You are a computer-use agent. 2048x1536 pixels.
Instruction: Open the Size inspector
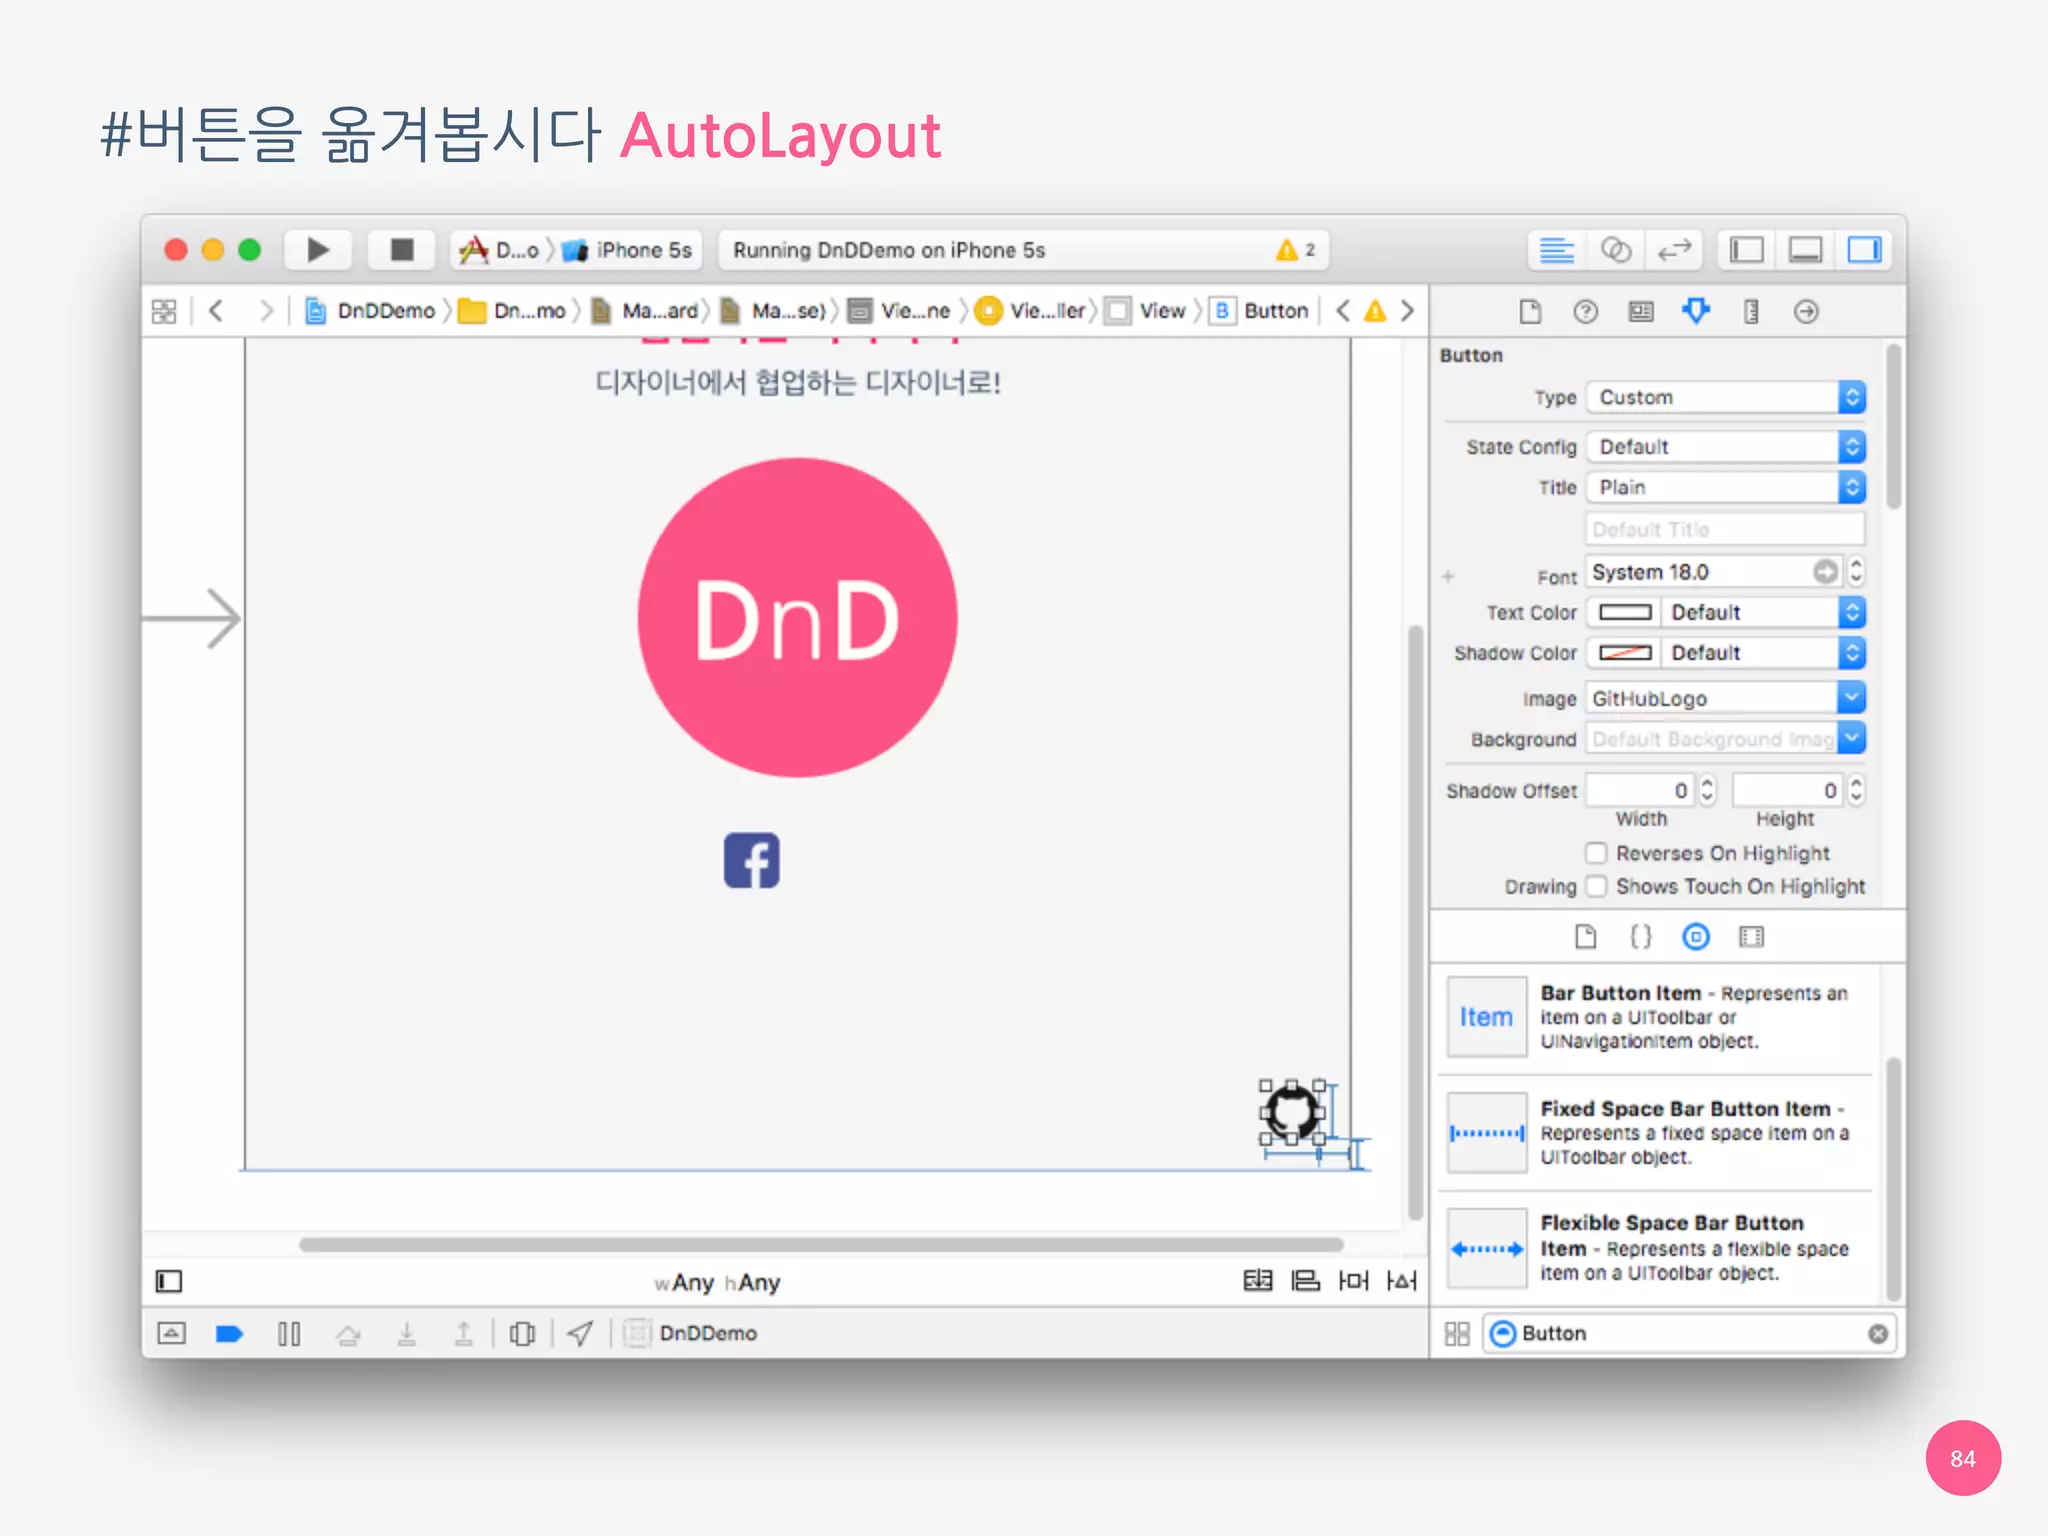1751,312
